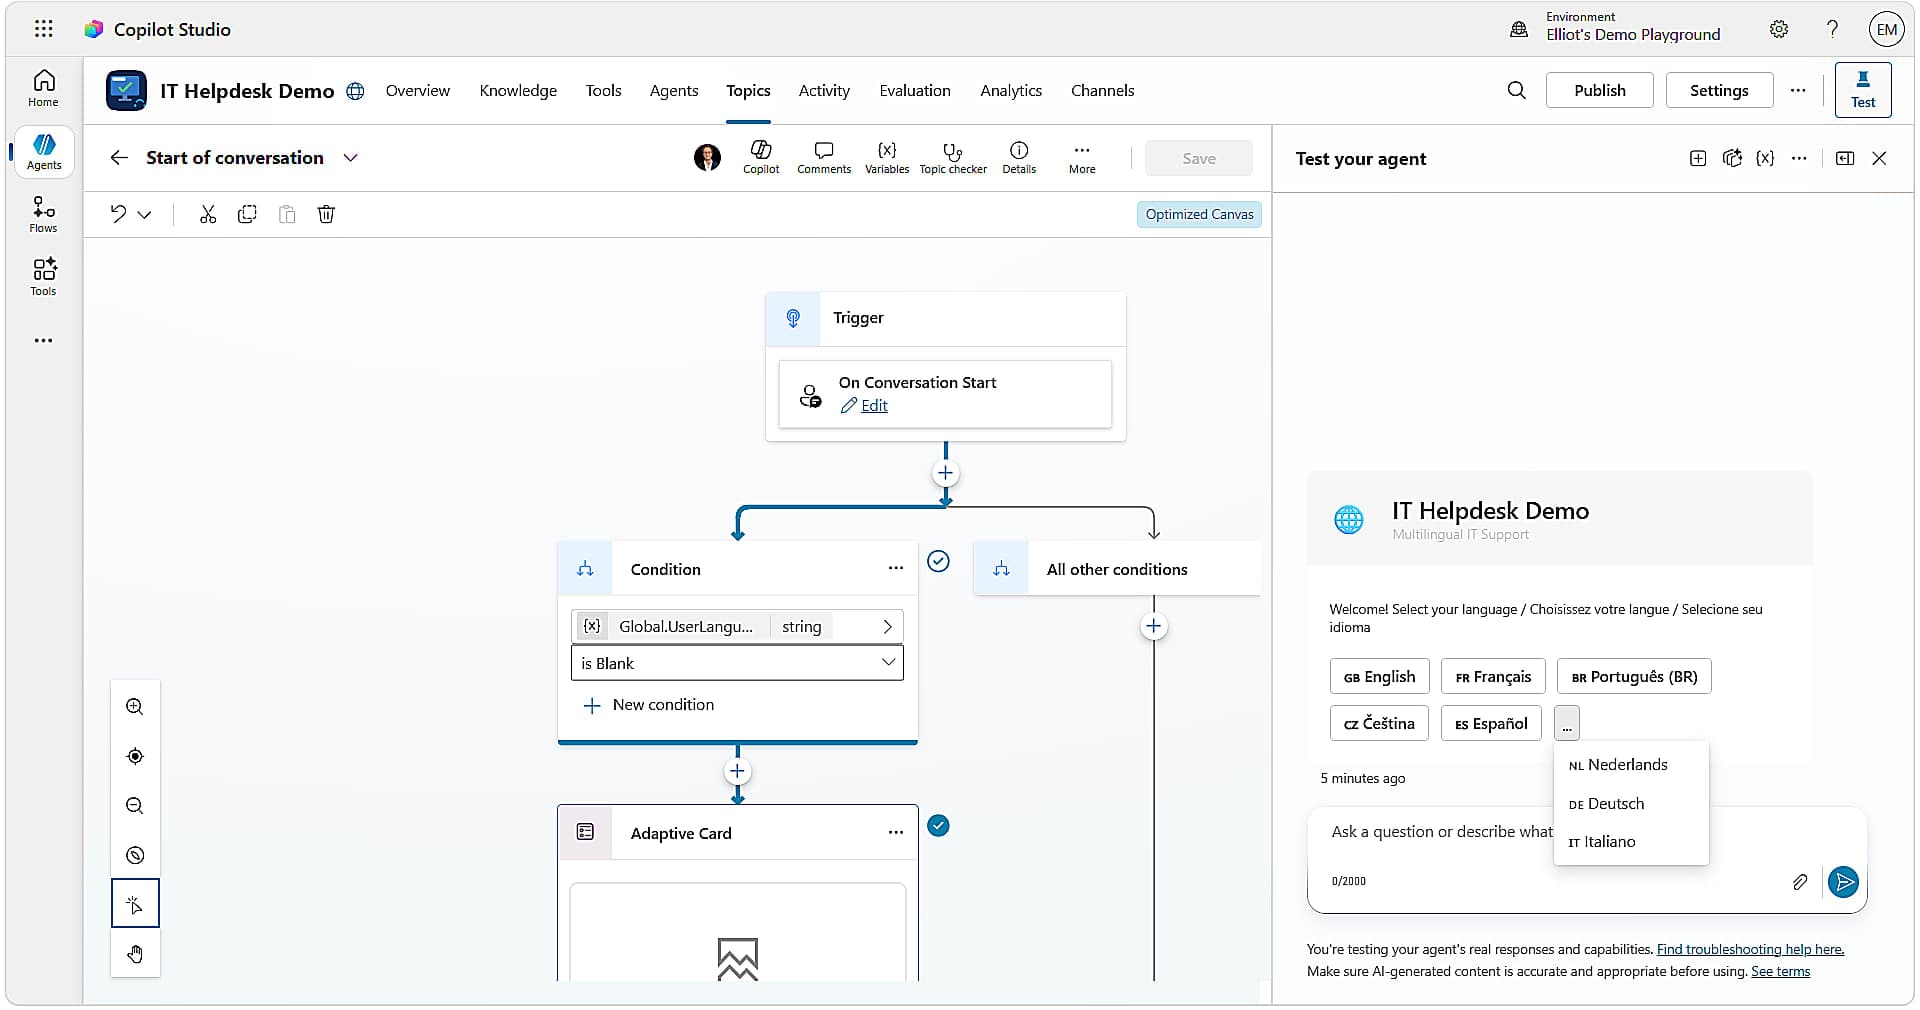Open the Channels tab
1920x1010 pixels.
1102,90
